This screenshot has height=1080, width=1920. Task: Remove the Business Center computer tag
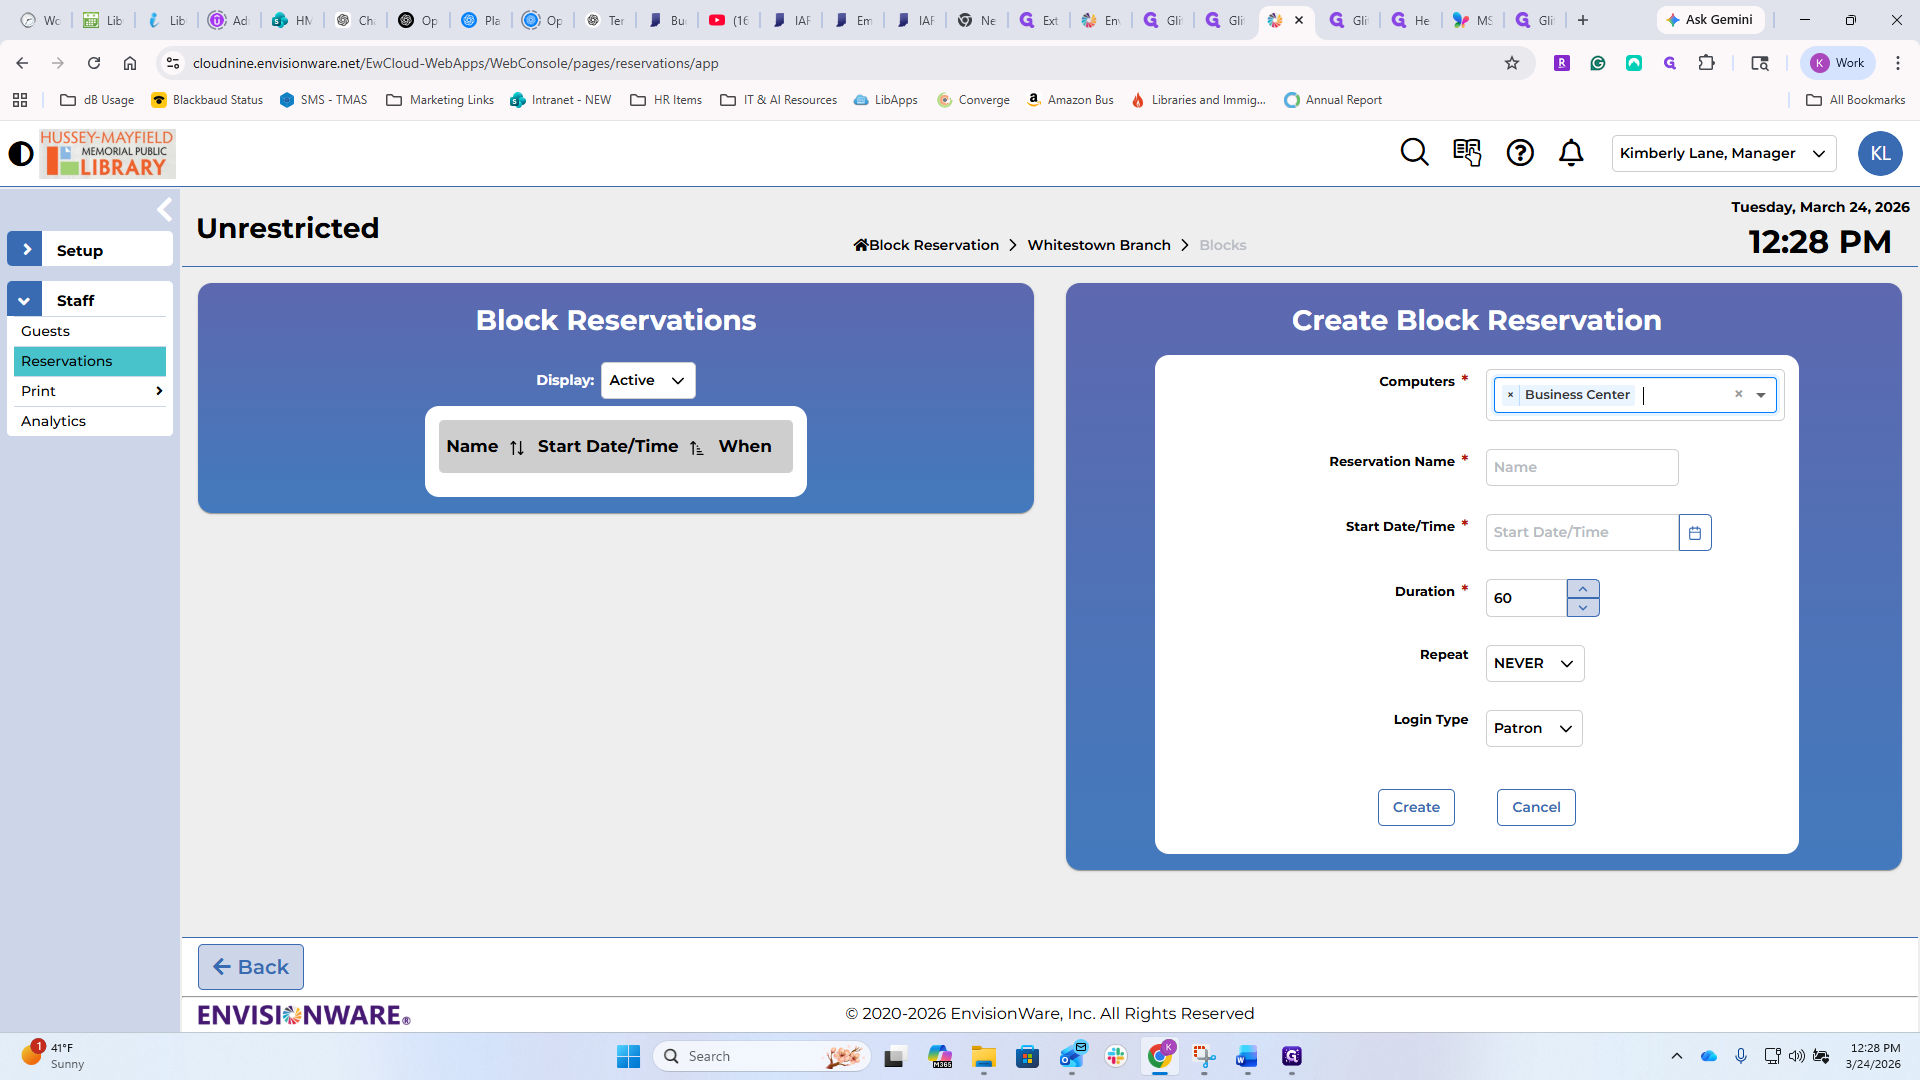point(1510,395)
